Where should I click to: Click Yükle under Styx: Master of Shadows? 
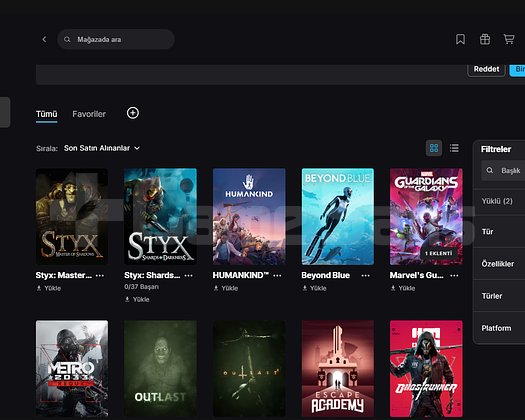click(x=49, y=288)
